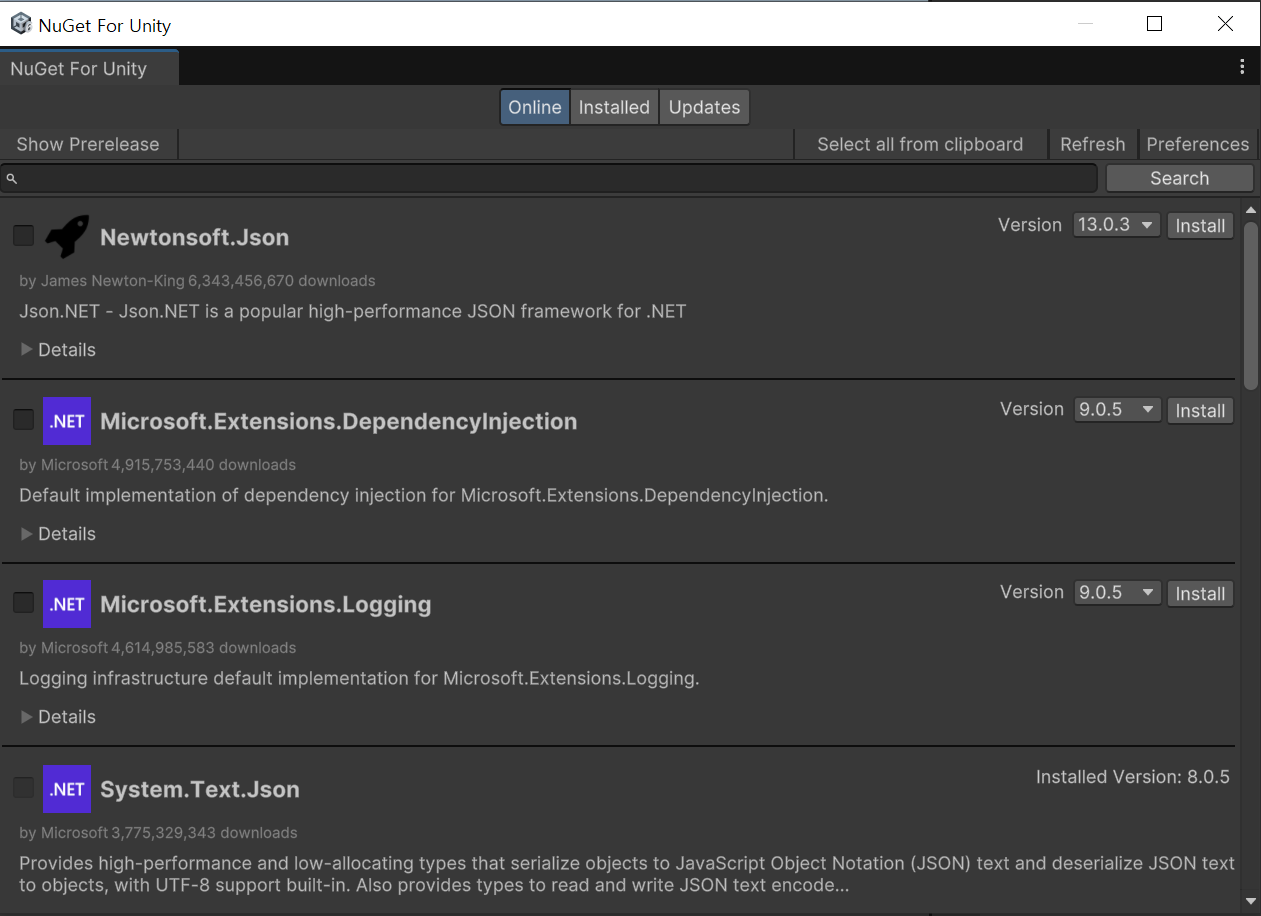
Task: Open the Updates tab
Action: (704, 107)
